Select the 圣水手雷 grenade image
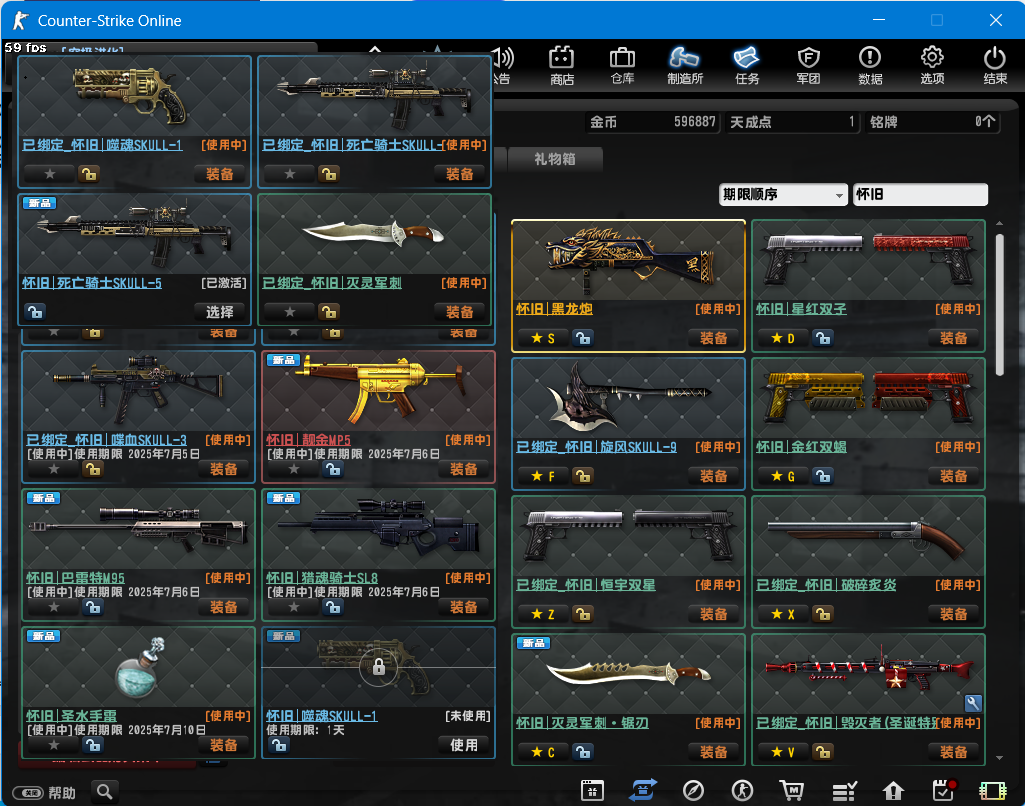Image resolution: width=1025 pixels, height=806 pixels. pos(139,668)
